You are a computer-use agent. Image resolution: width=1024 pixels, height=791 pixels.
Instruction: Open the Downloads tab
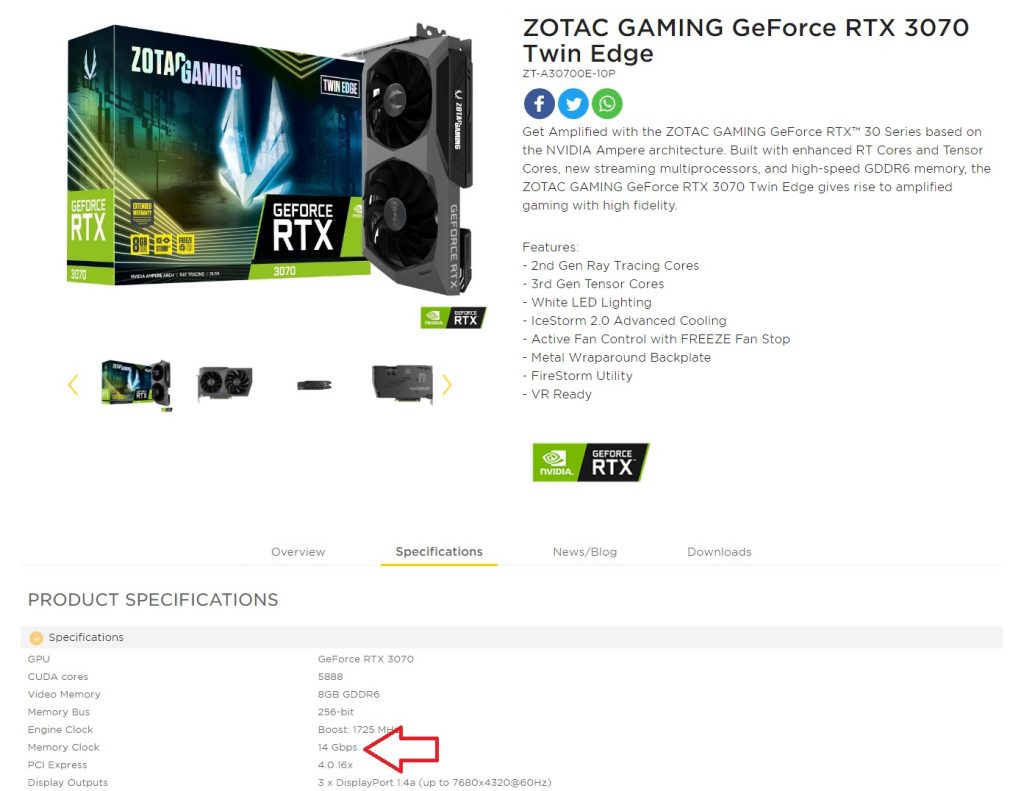click(719, 552)
